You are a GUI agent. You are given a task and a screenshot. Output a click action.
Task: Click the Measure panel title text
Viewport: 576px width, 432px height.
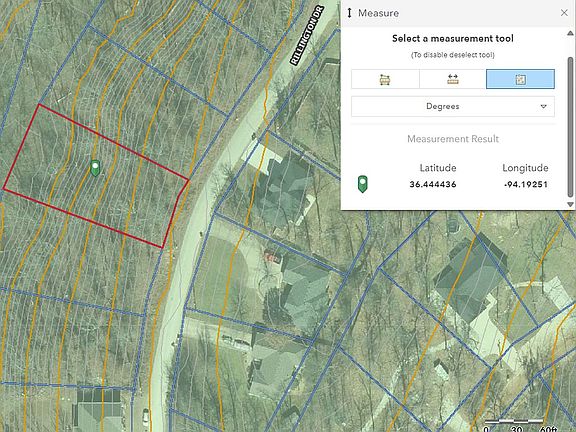pyautogui.click(x=378, y=13)
